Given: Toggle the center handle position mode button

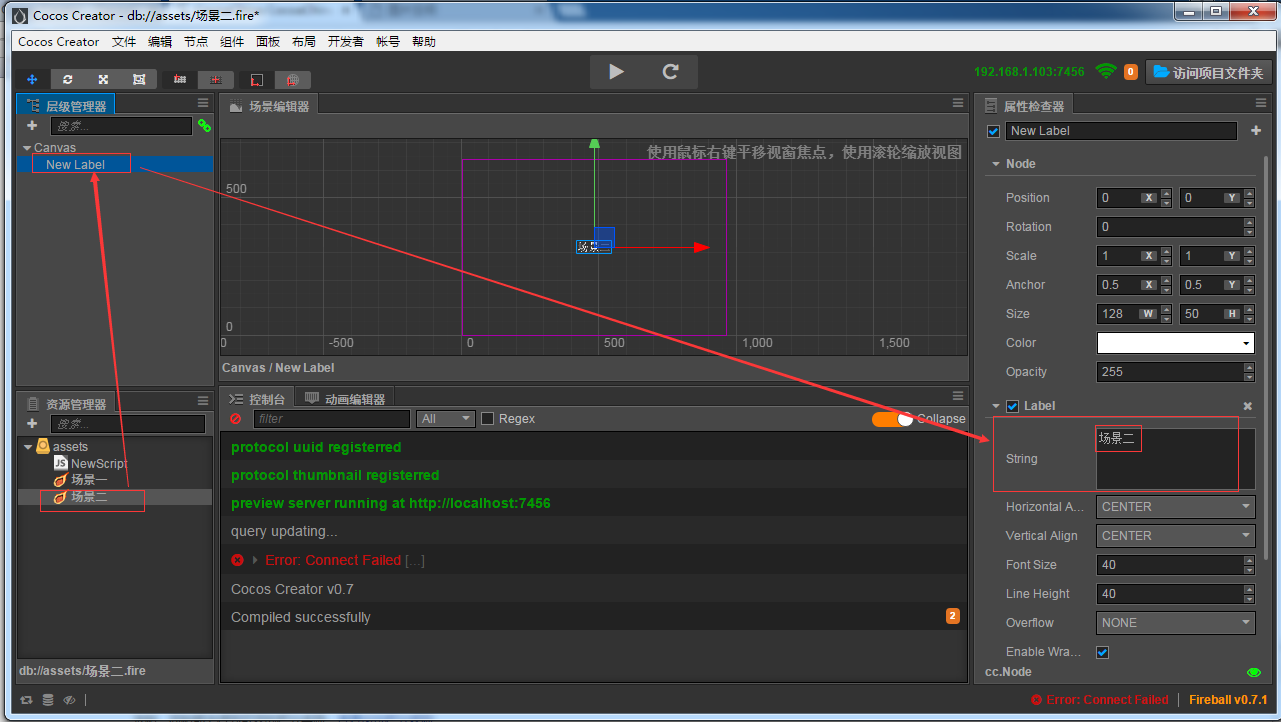Looking at the screenshot, I should [216, 80].
